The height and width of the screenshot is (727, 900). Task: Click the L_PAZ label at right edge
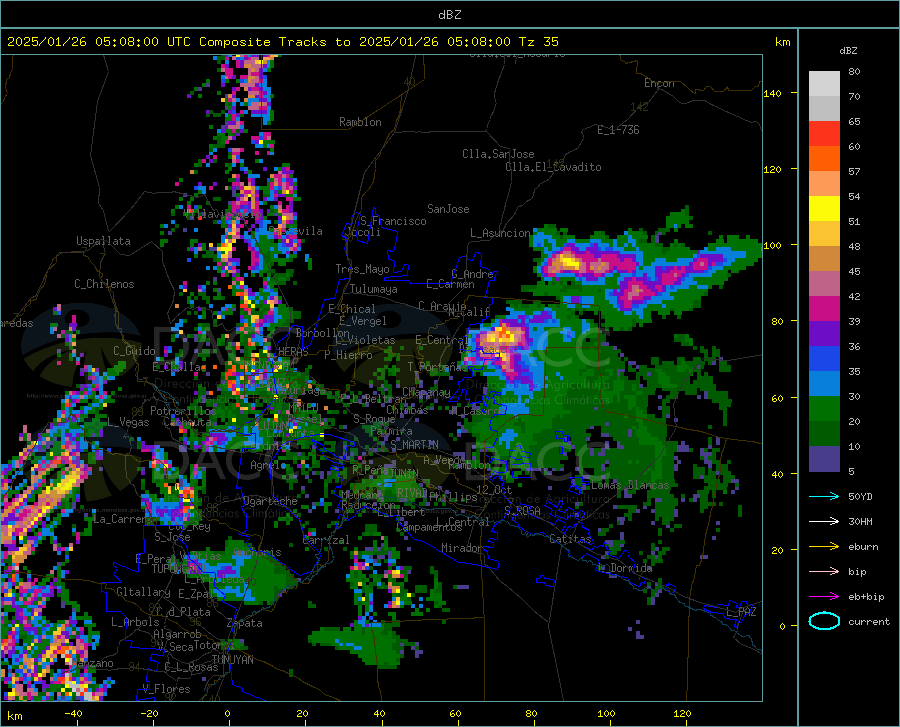tap(741, 612)
